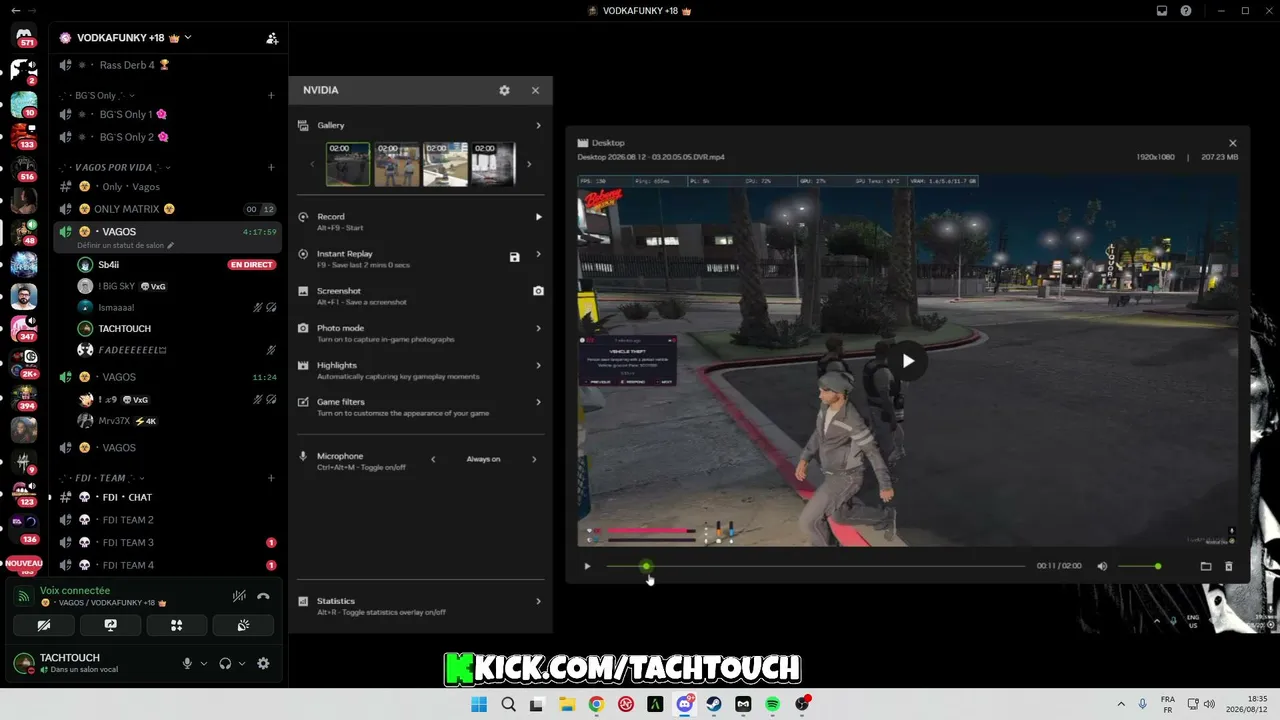
Task: Expand Game filters options
Action: point(538,402)
